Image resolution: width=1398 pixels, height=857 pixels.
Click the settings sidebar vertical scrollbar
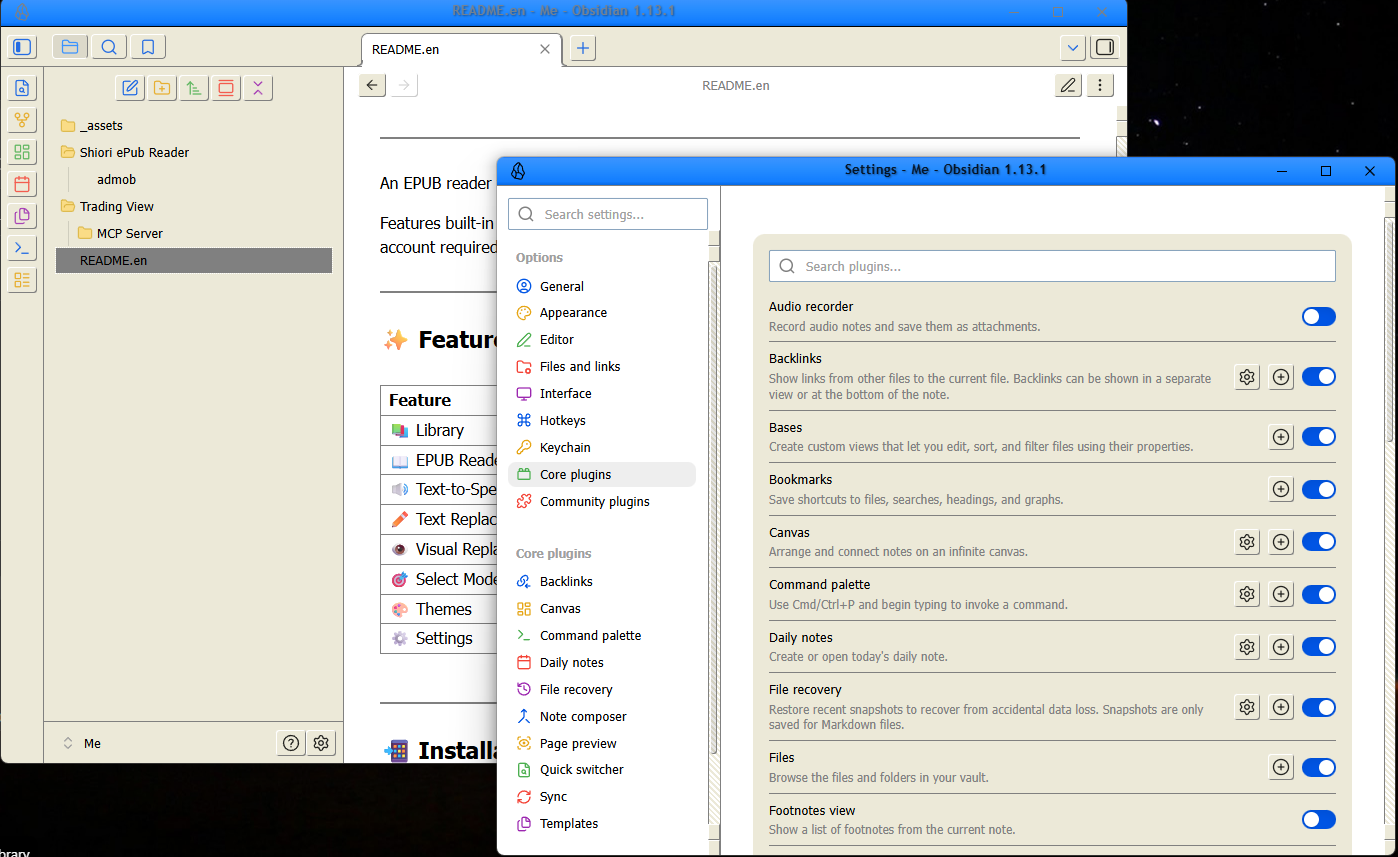(714, 507)
